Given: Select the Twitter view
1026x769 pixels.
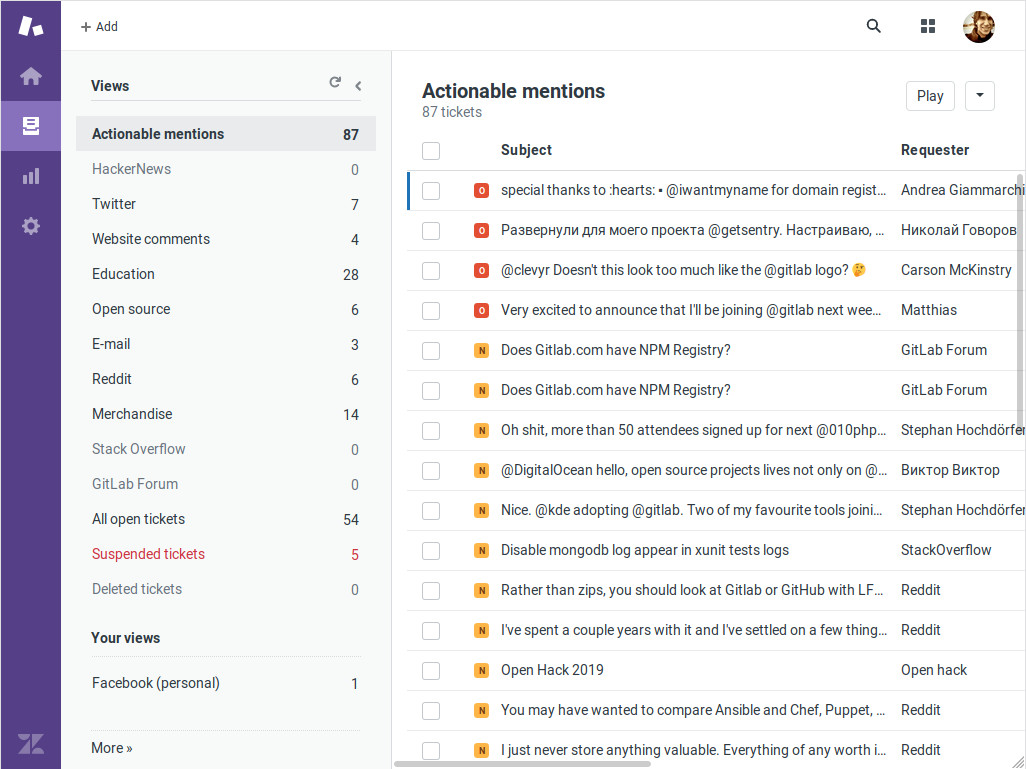Looking at the screenshot, I should tap(114, 204).
